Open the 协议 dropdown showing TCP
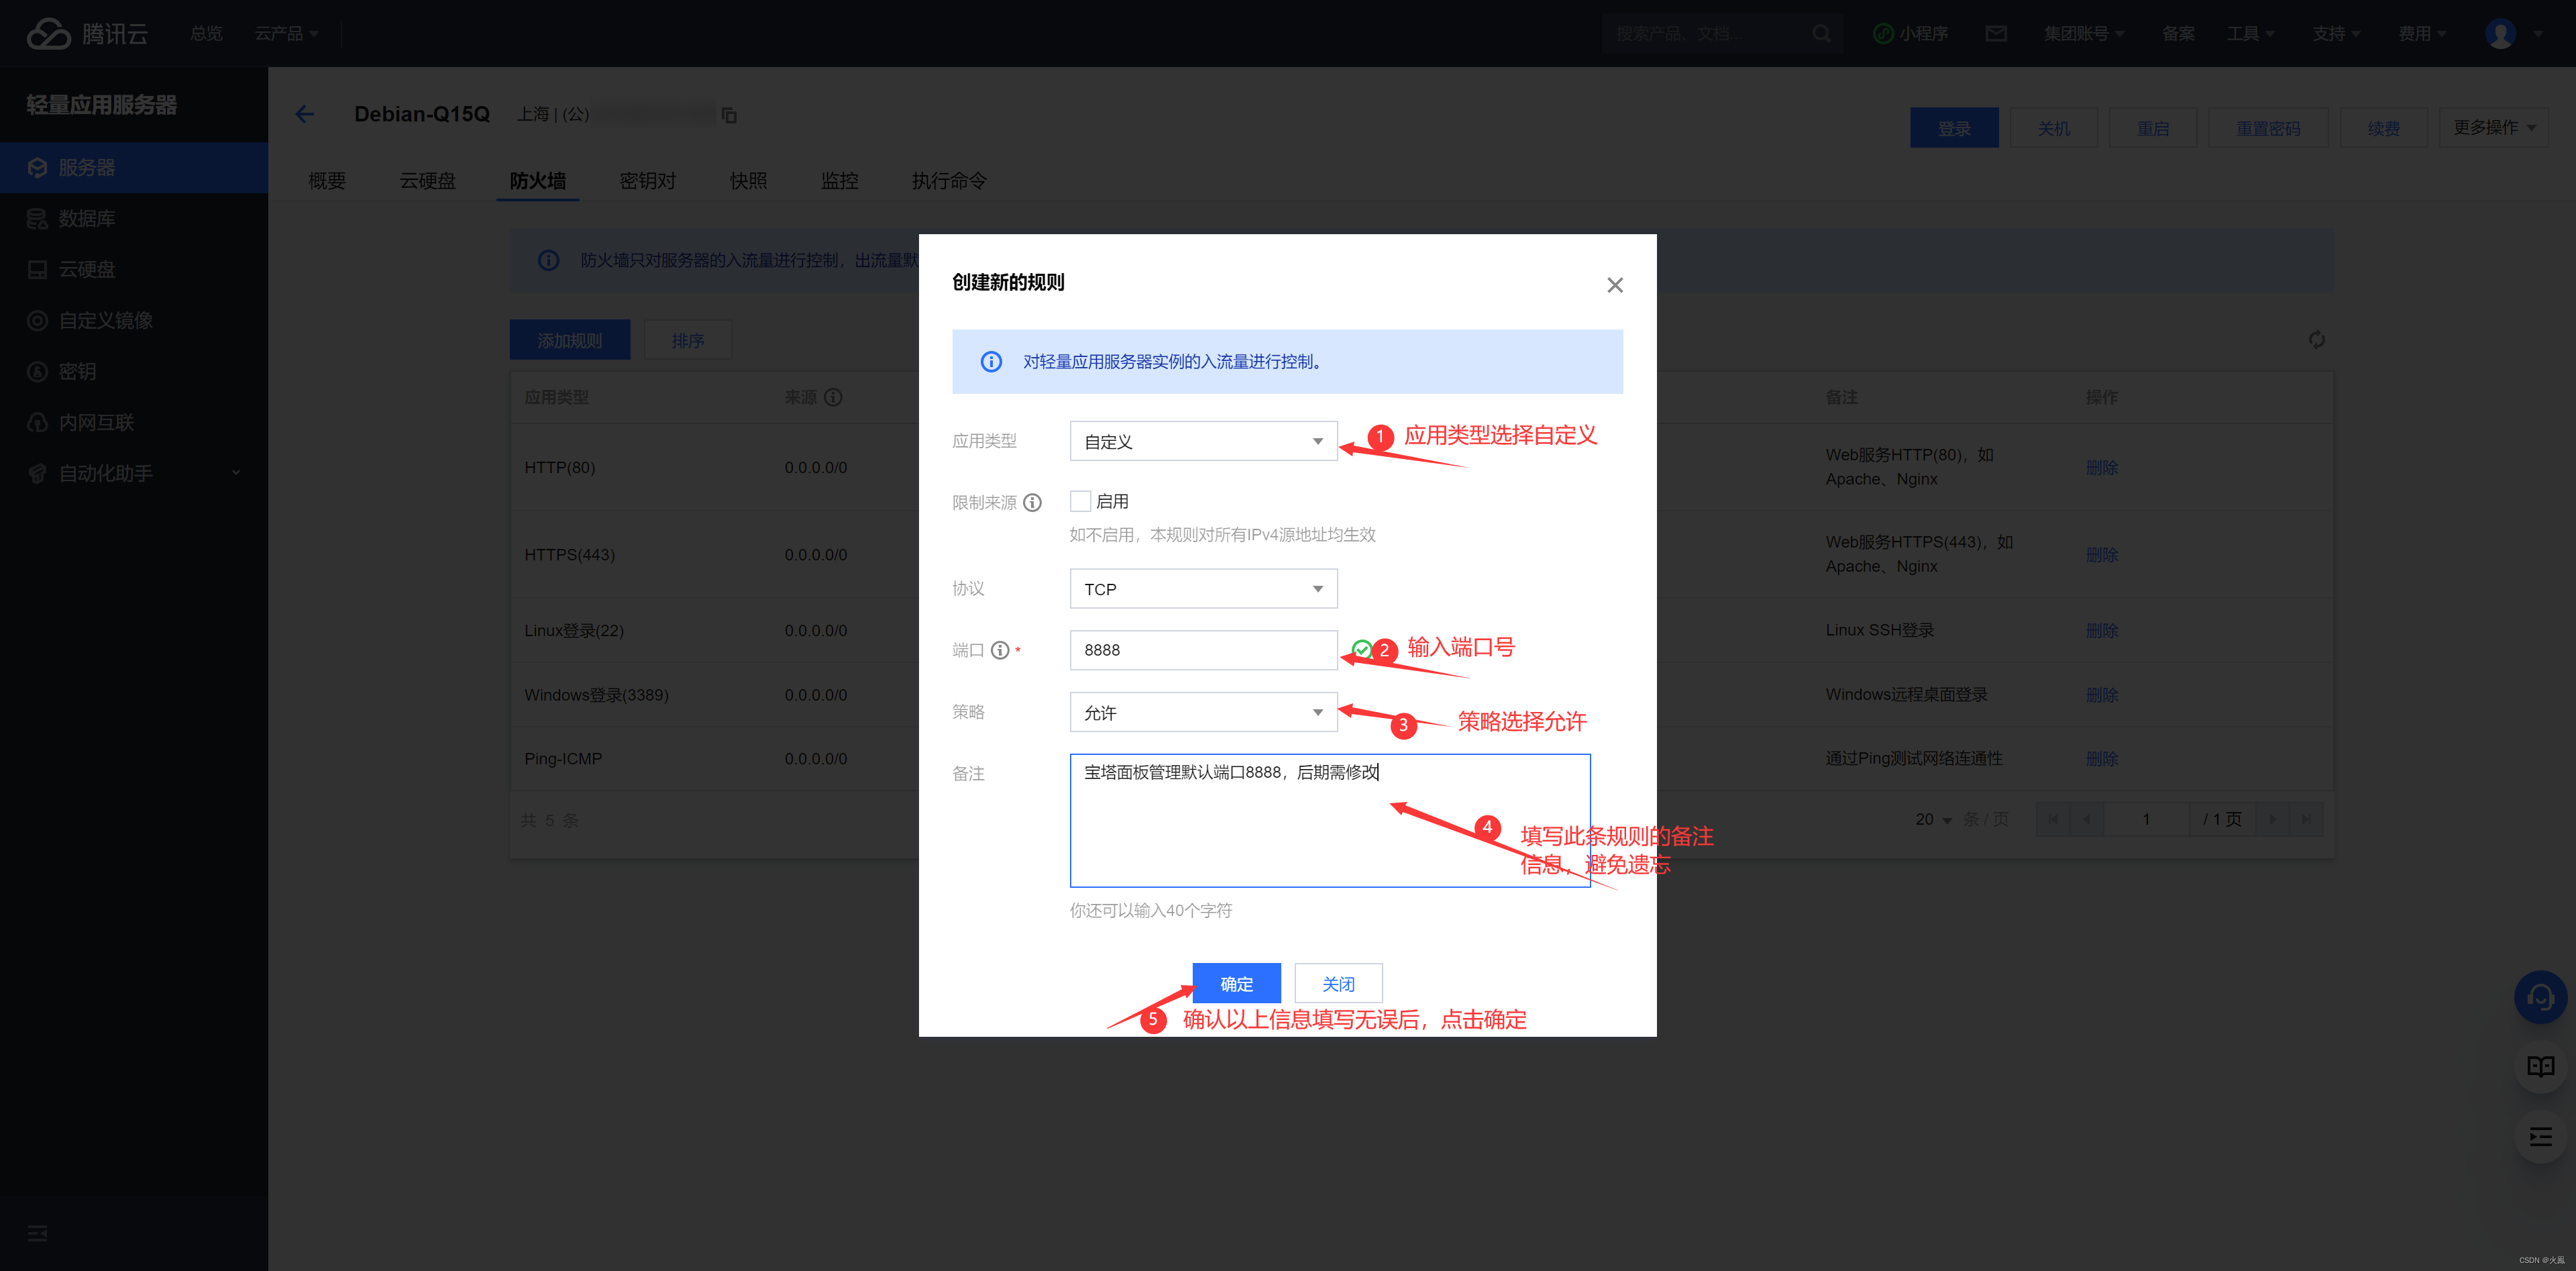2576x1271 pixels. point(1203,589)
